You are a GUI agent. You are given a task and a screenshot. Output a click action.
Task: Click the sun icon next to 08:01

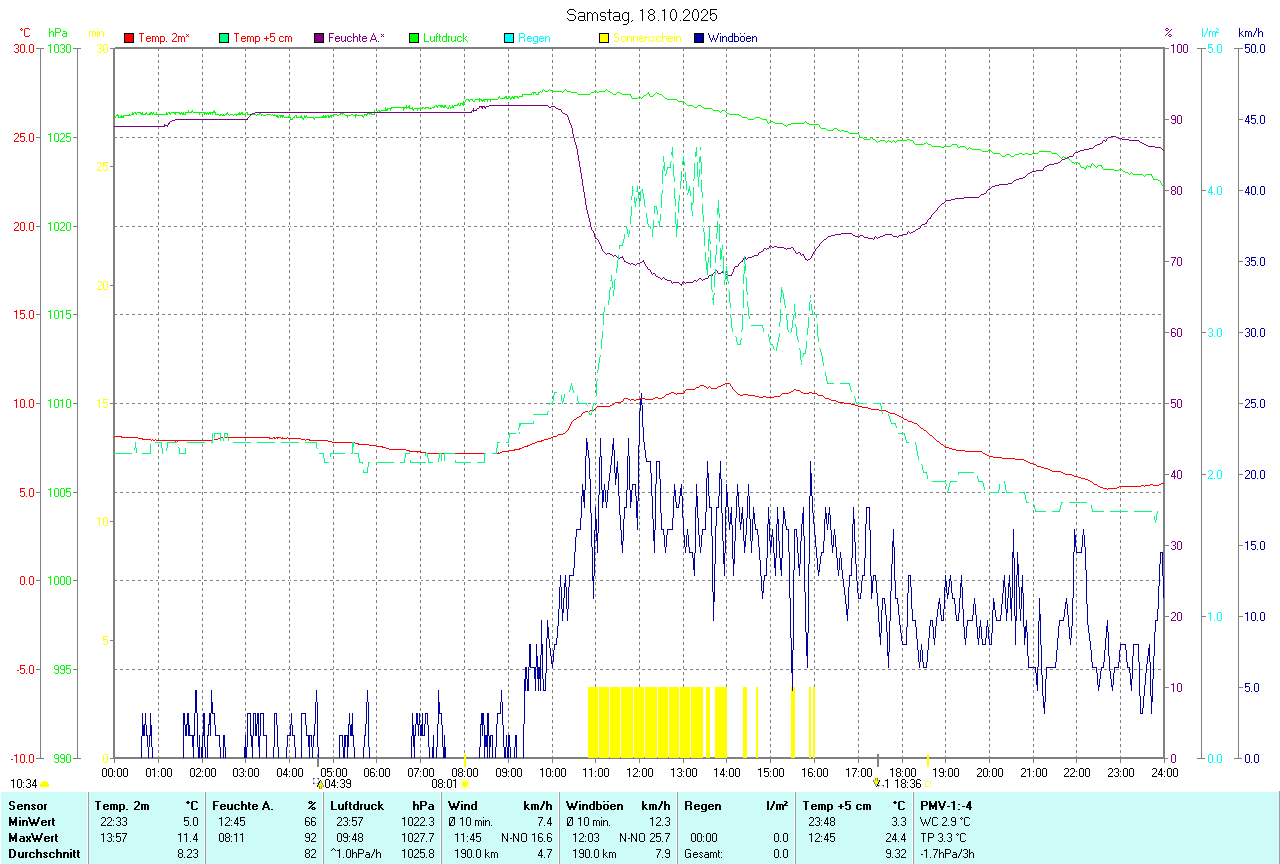pyautogui.click(x=465, y=785)
